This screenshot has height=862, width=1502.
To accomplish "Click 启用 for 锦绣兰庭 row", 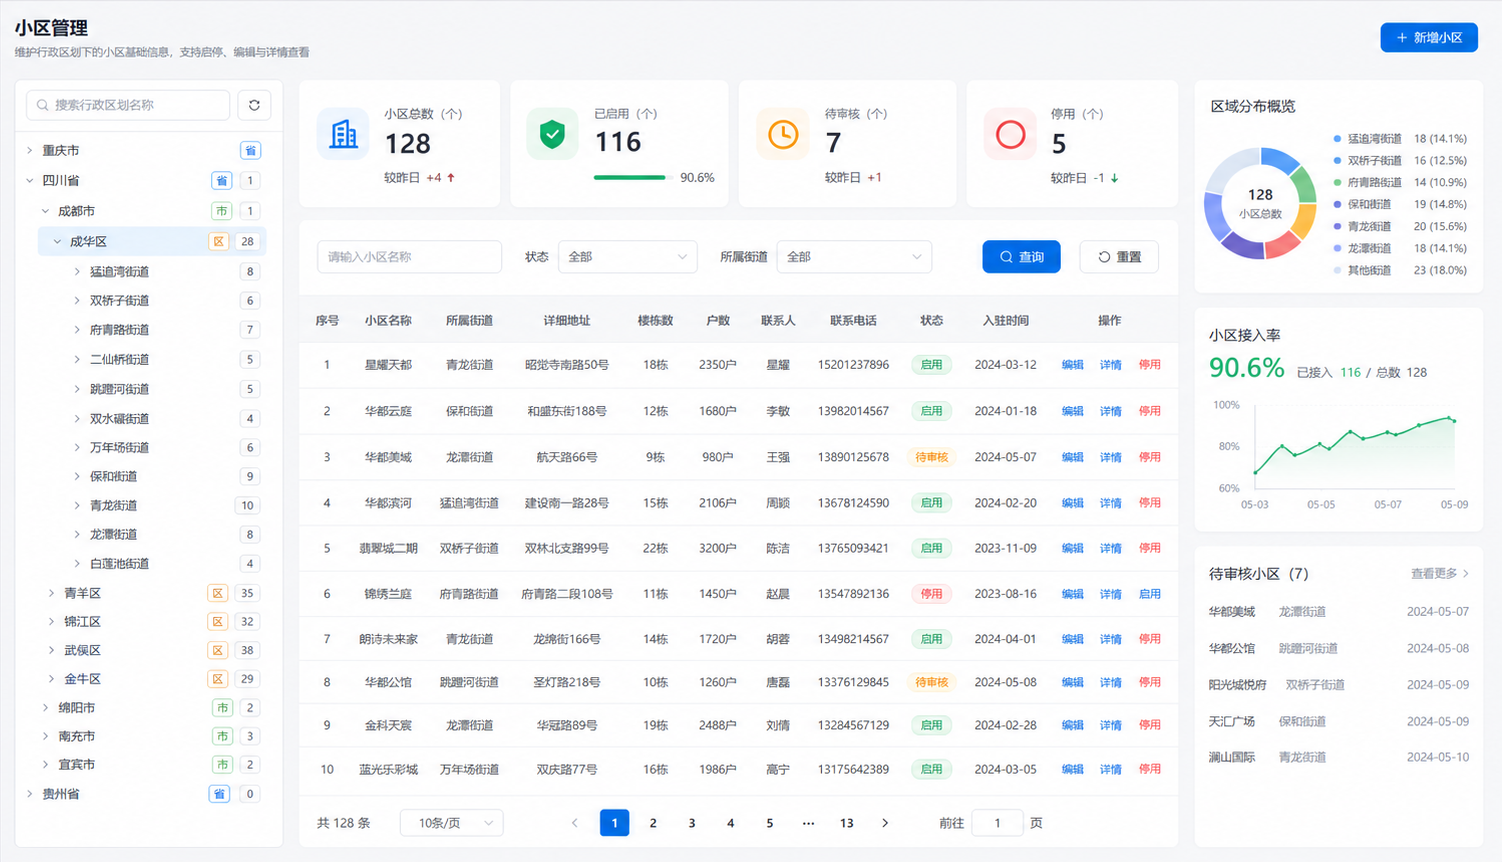I will (x=1150, y=594).
